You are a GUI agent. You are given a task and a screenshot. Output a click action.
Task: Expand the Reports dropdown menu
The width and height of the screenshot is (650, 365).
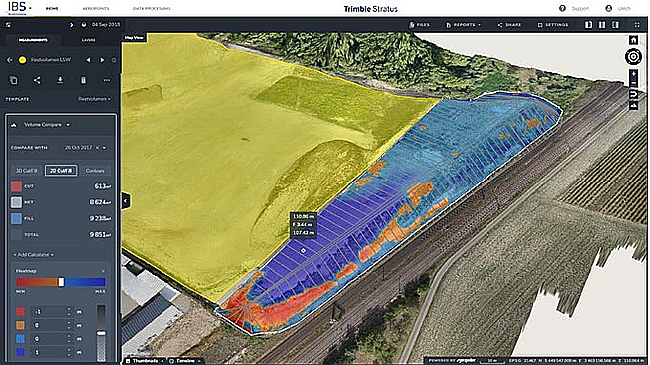[x=464, y=25]
